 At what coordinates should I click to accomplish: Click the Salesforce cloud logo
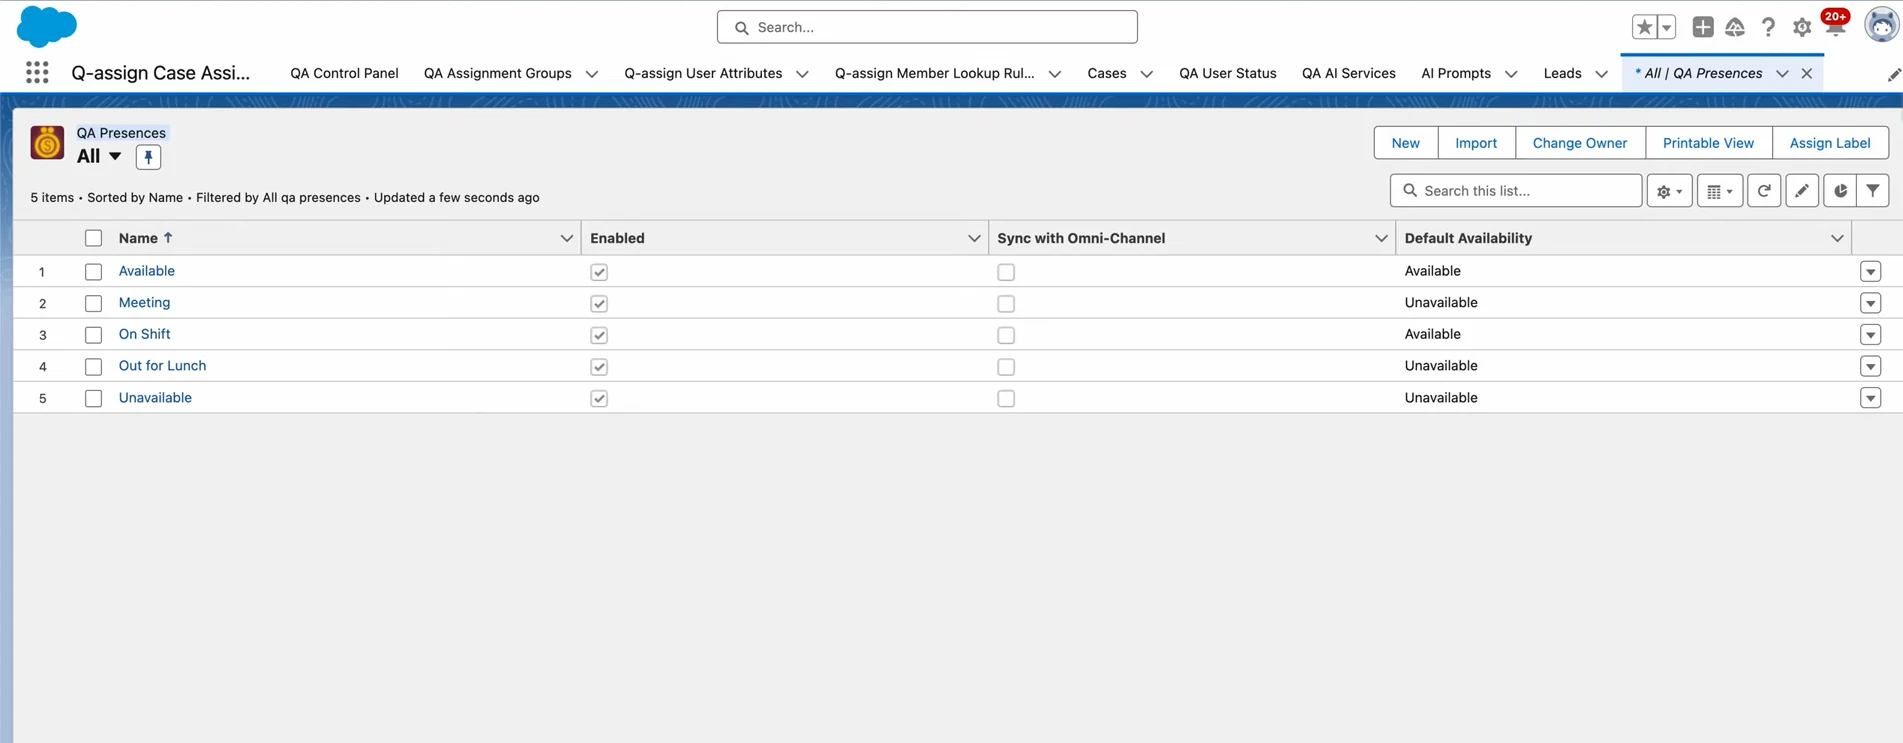pyautogui.click(x=47, y=26)
